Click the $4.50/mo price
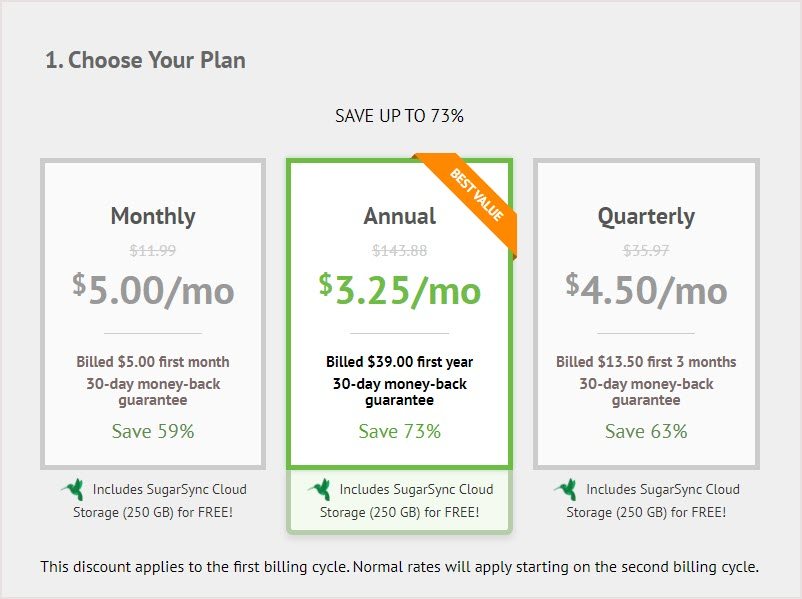802x599 pixels. coord(646,290)
